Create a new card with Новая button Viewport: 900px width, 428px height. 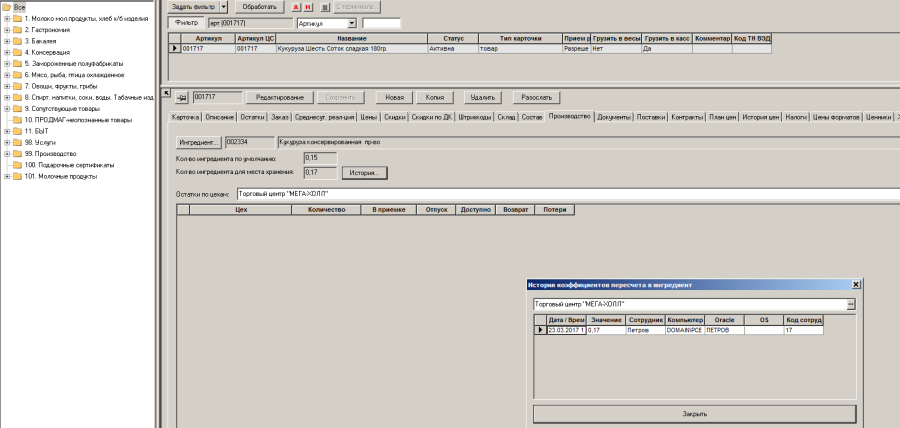point(394,98)
